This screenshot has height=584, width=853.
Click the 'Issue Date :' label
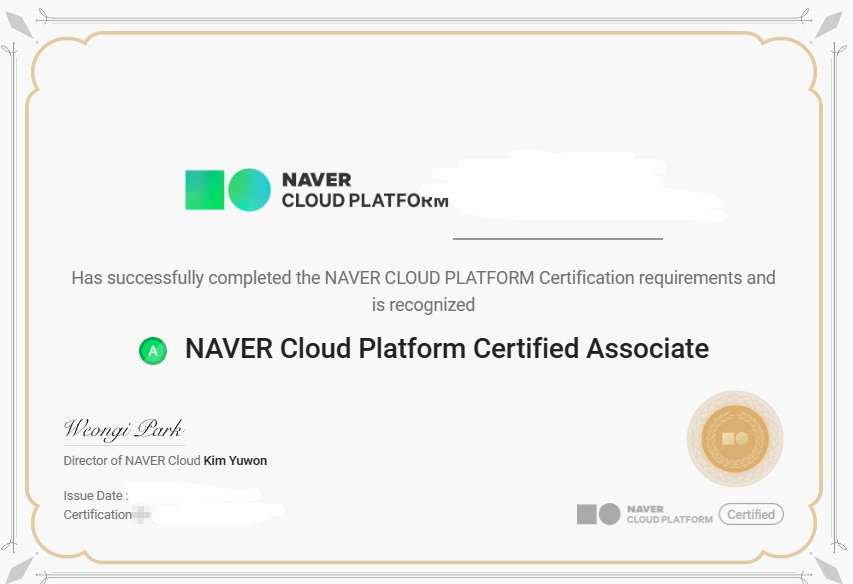[x=96, y=495]
